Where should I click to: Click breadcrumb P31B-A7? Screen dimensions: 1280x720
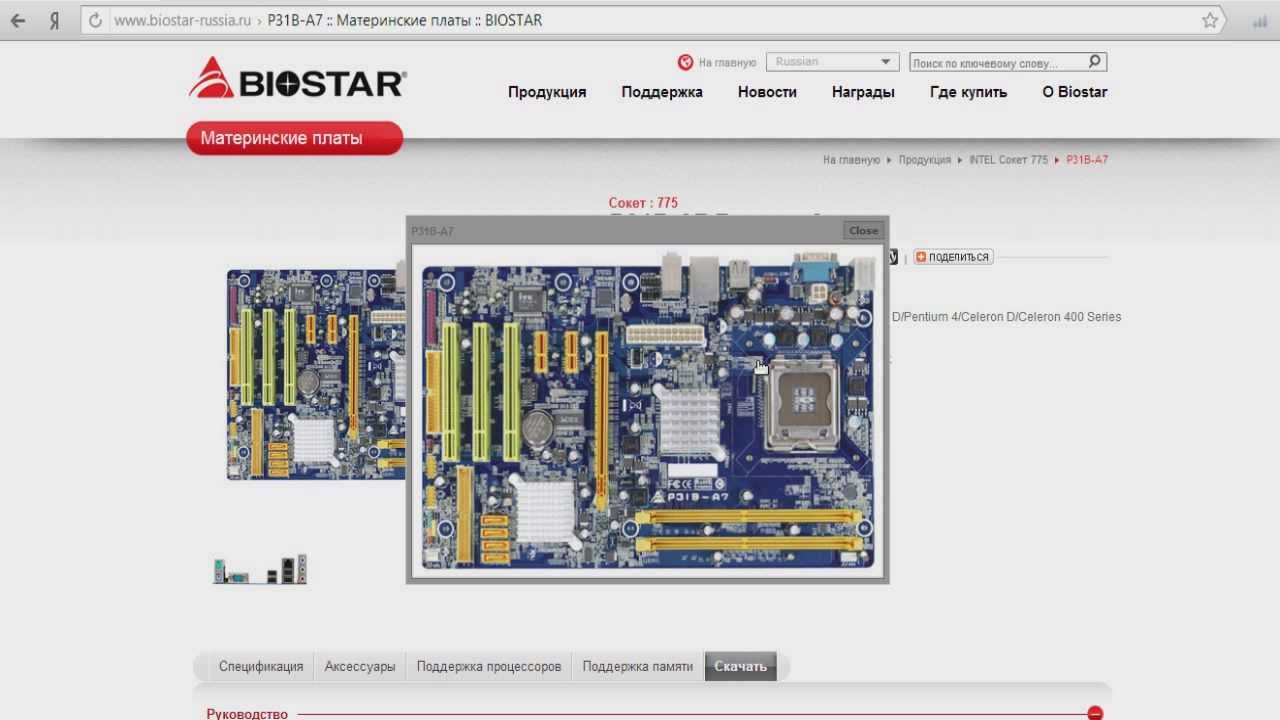[x=1087, y=160]
